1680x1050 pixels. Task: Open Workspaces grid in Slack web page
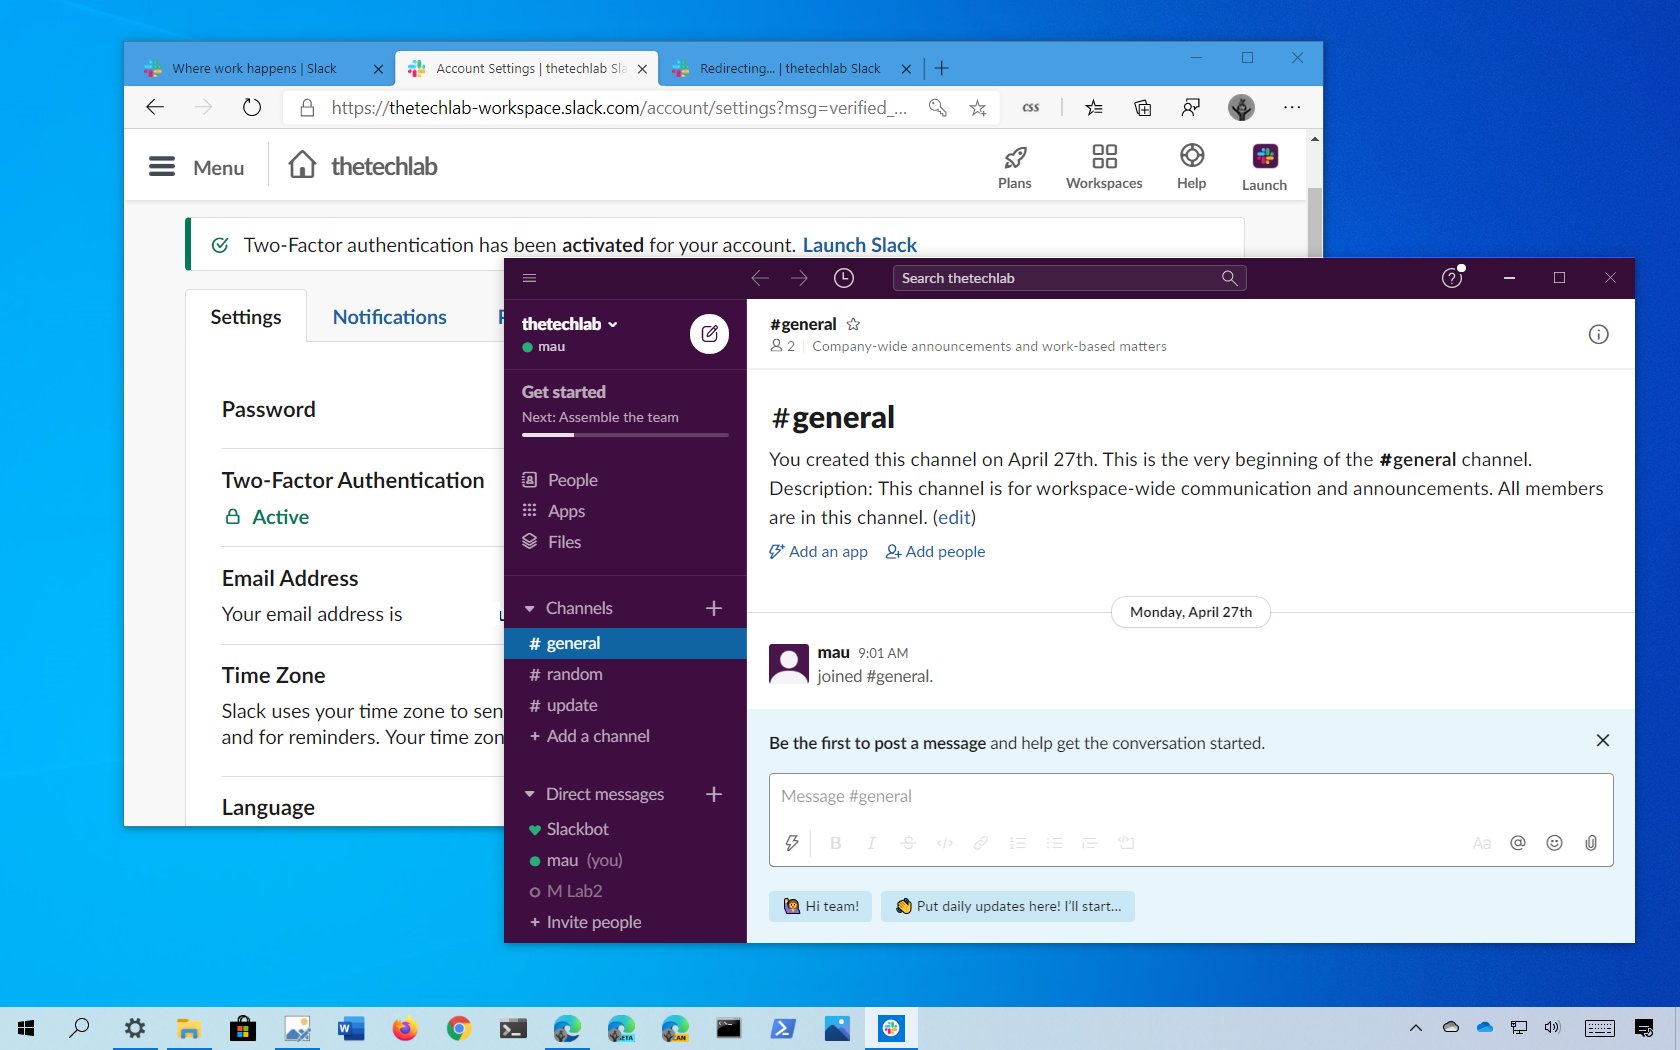[1104, 167]
